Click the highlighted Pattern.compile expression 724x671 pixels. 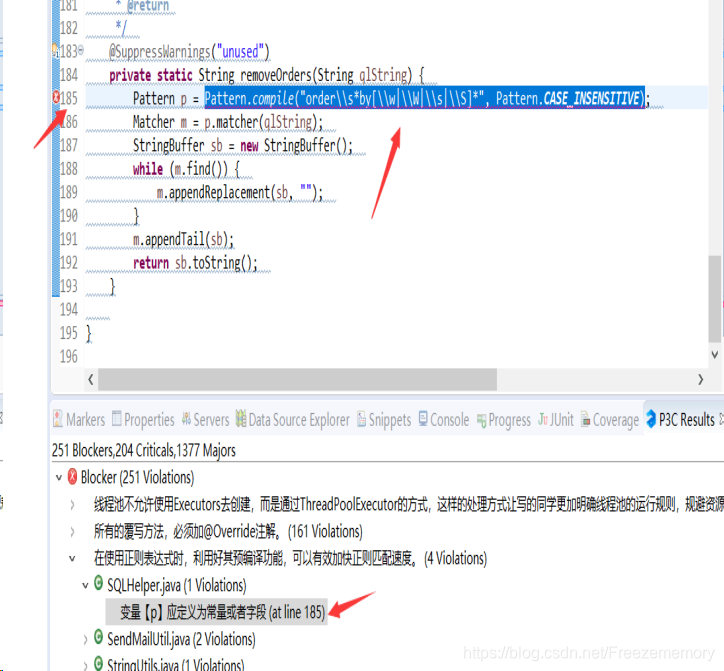(x=425, y=98)
